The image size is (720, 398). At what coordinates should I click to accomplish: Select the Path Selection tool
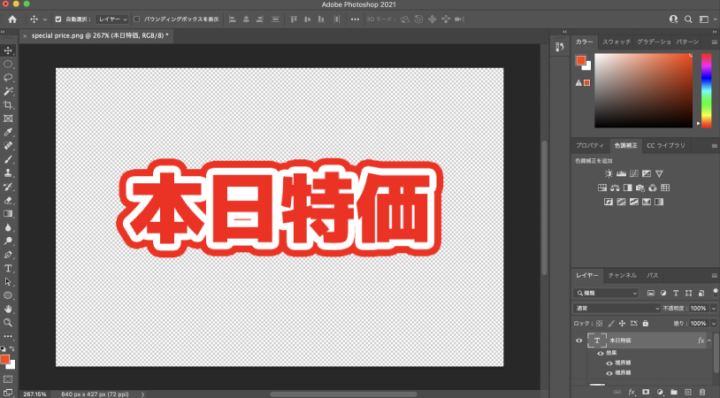coord(8,282)
